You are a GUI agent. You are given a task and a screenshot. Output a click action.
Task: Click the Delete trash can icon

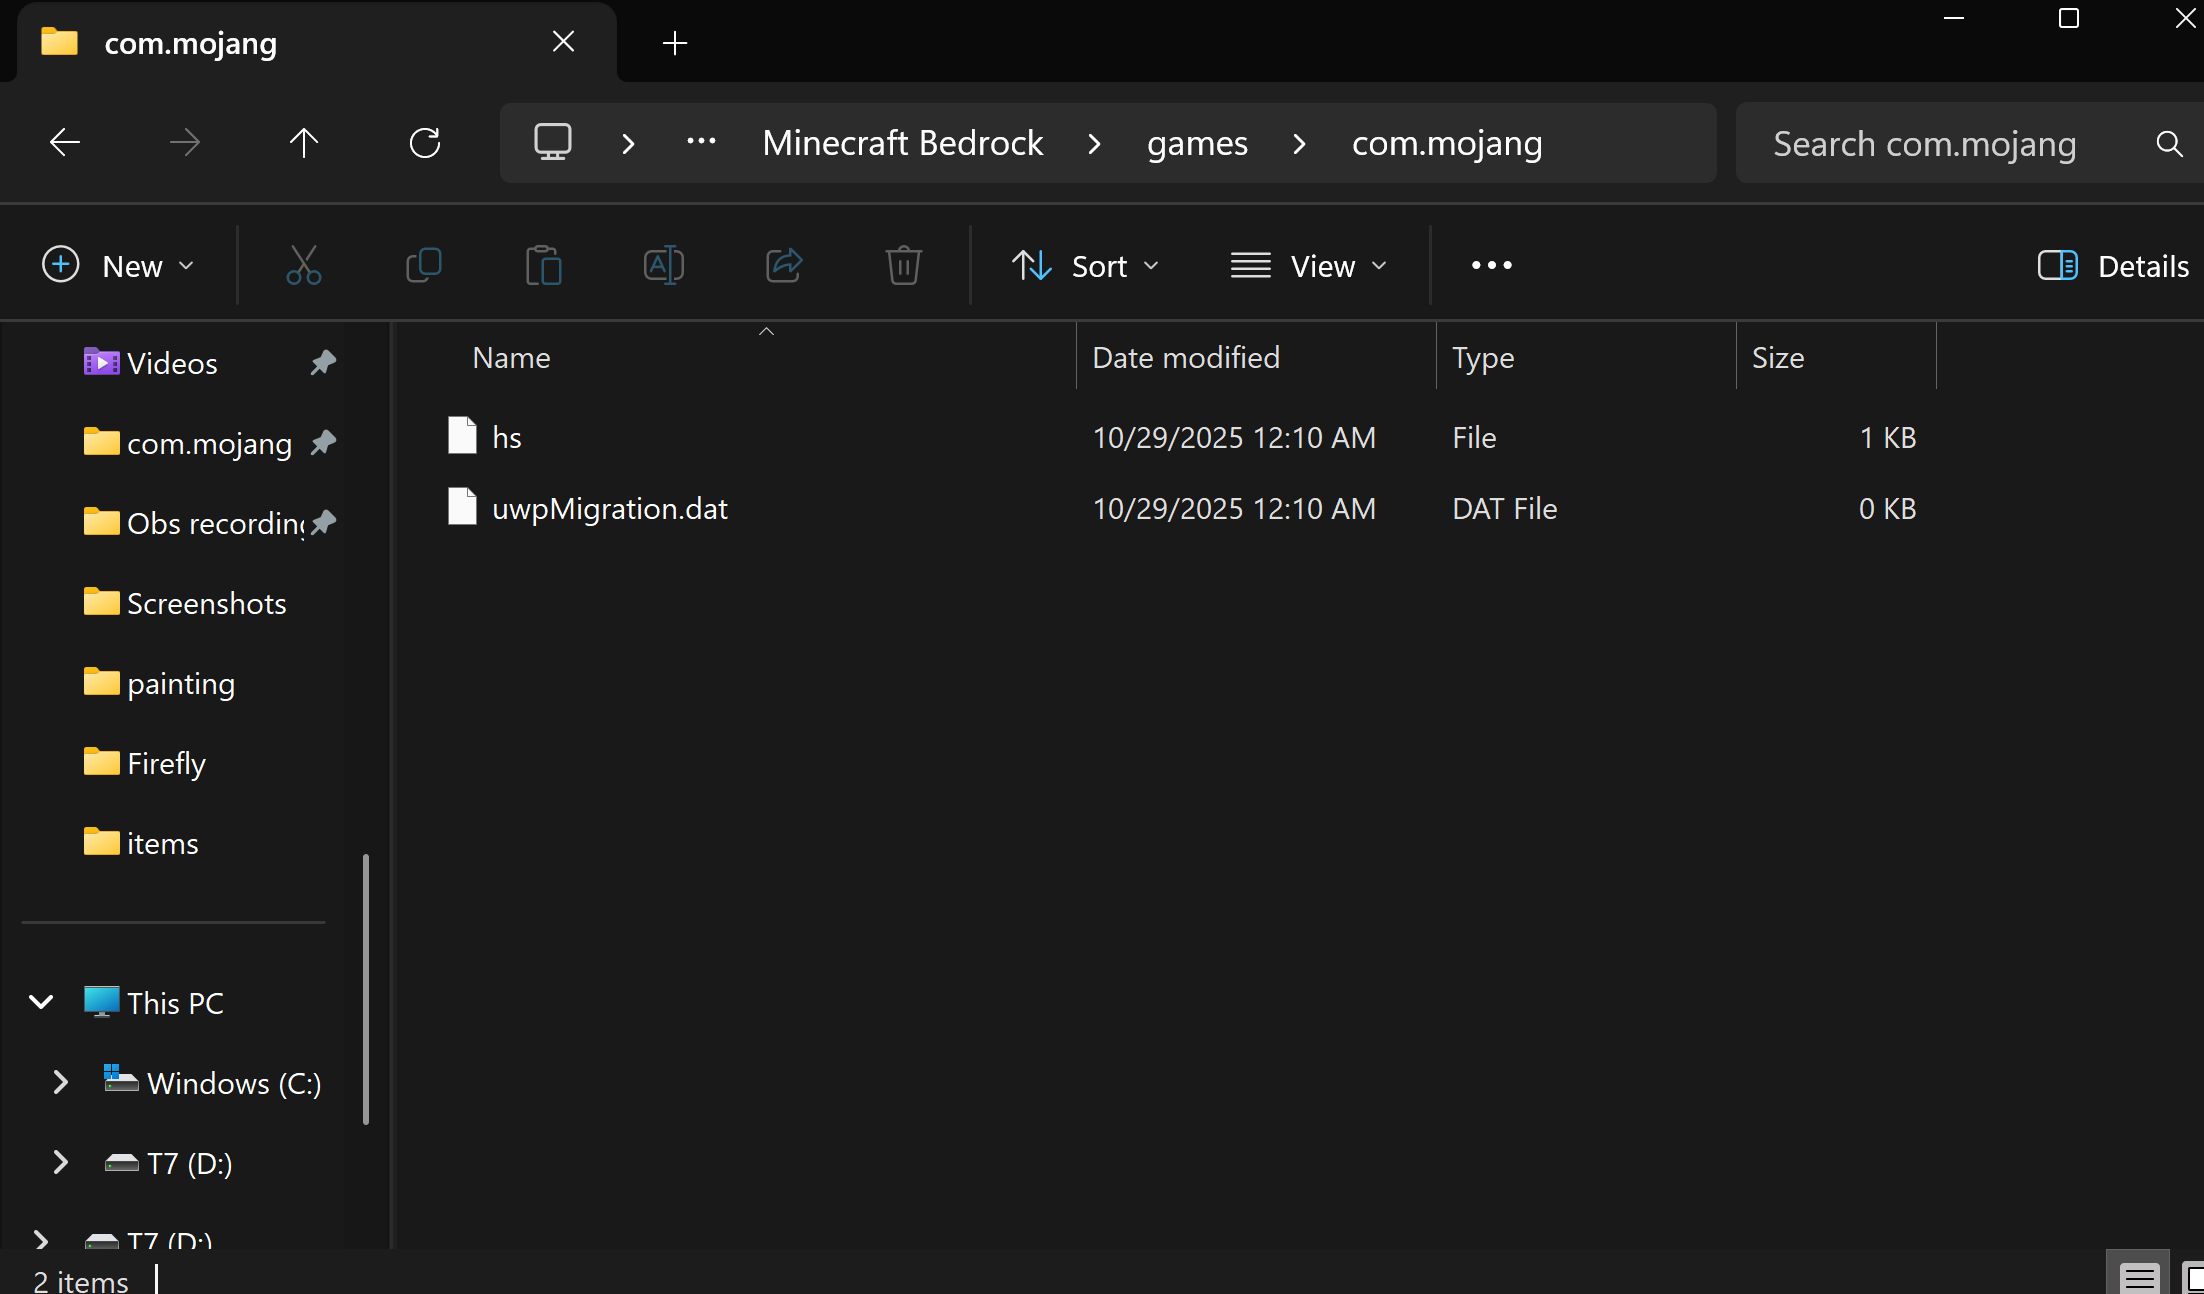903,266
